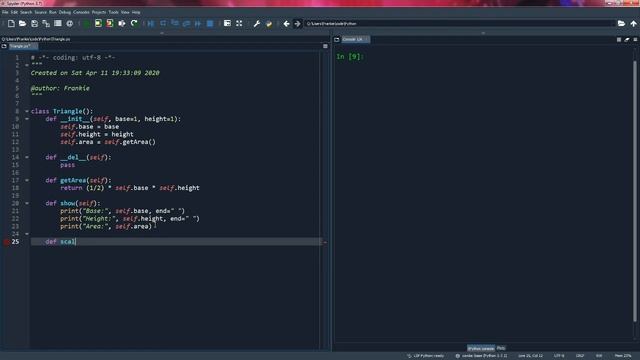Click the Save all files icon

point(46,24)
